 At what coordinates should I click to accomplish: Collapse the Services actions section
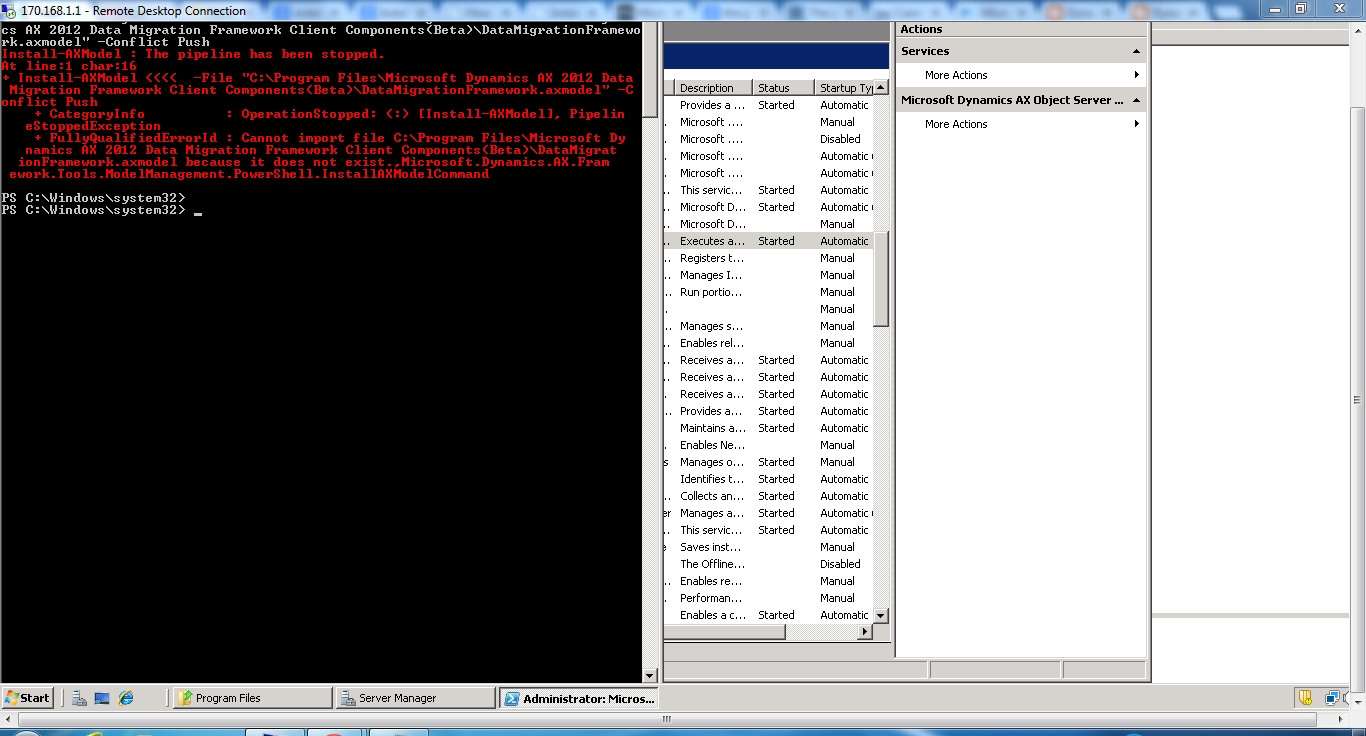click(x=1136, y=51)
